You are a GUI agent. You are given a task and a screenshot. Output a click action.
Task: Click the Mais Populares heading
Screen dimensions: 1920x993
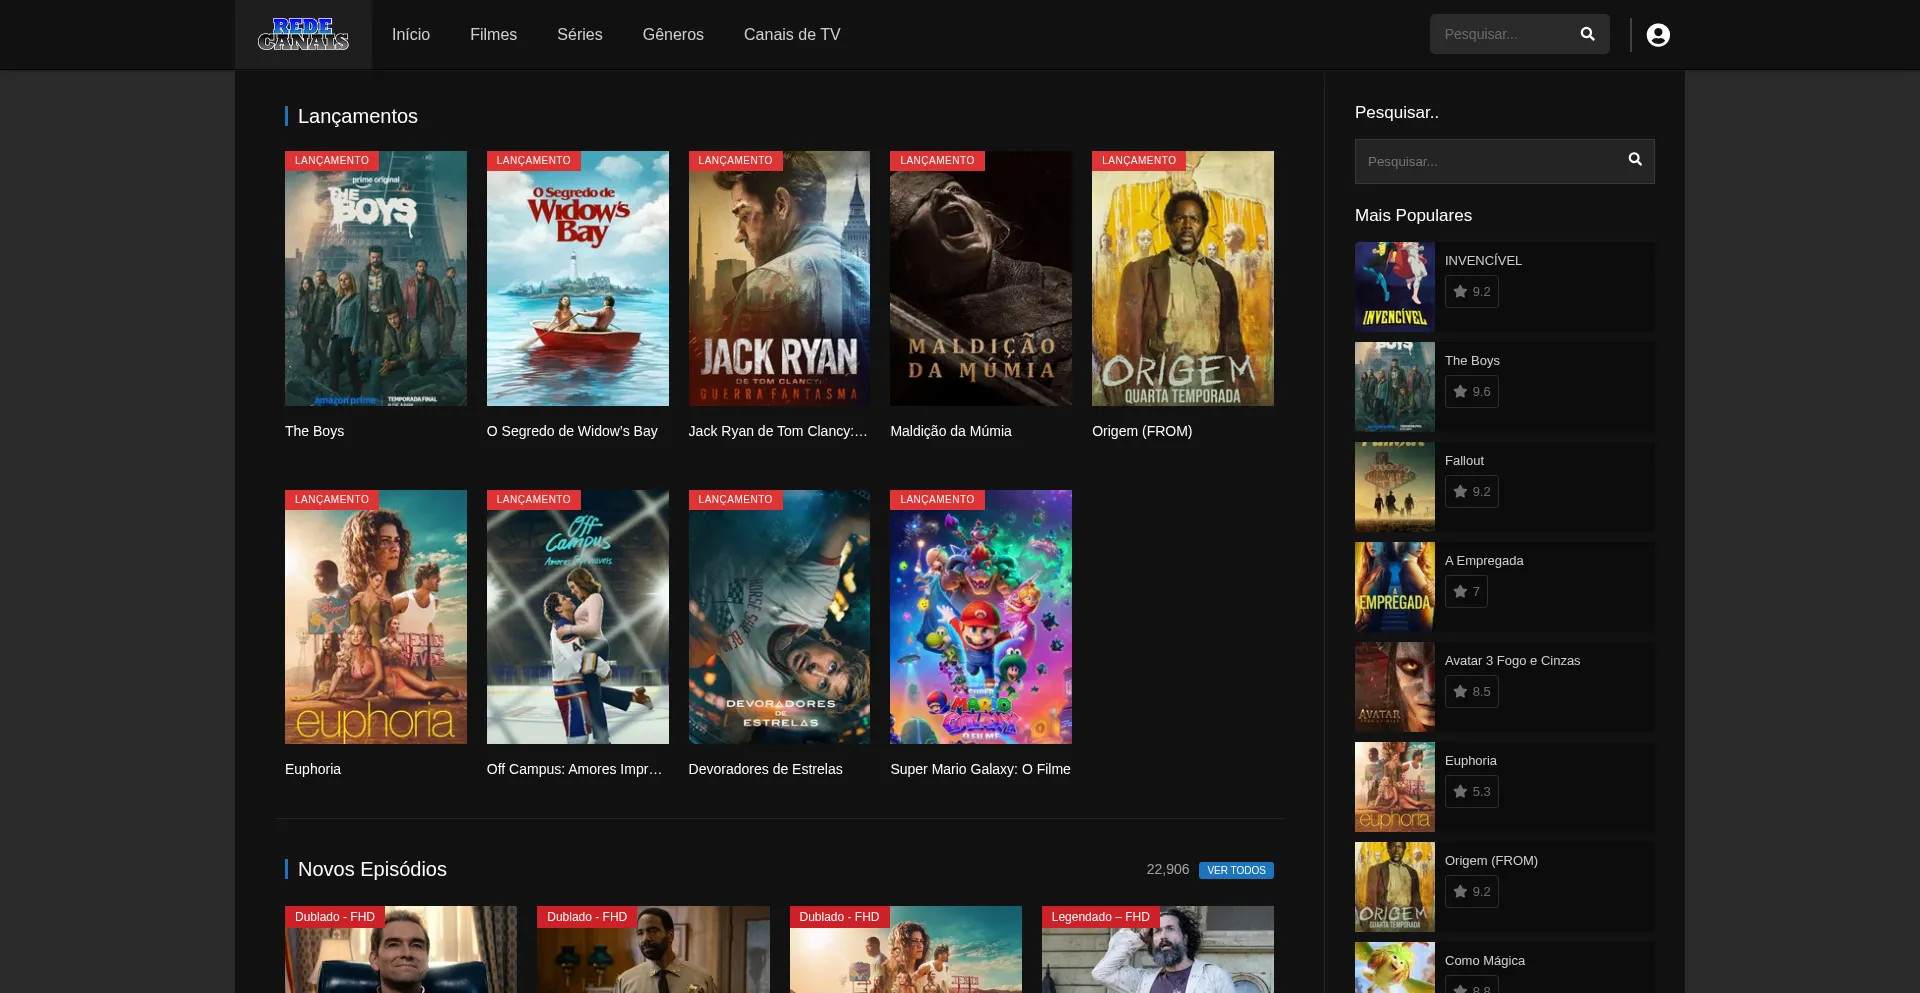pos(1413,215)
